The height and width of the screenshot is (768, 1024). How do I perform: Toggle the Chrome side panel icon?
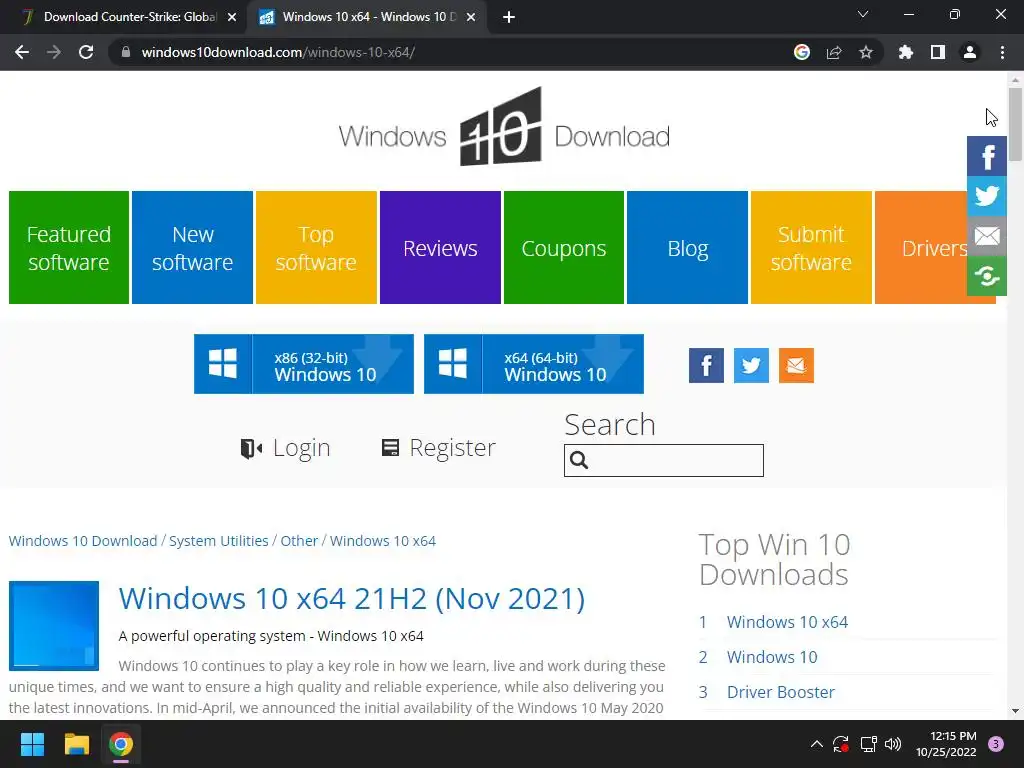coord(938,52)
